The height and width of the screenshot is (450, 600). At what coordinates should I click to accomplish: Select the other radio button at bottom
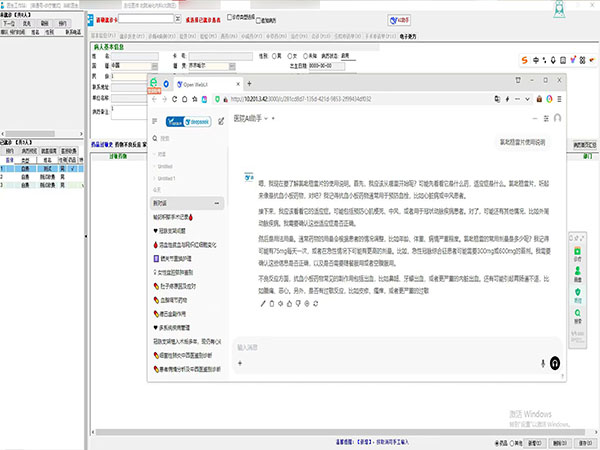(511, 443)
